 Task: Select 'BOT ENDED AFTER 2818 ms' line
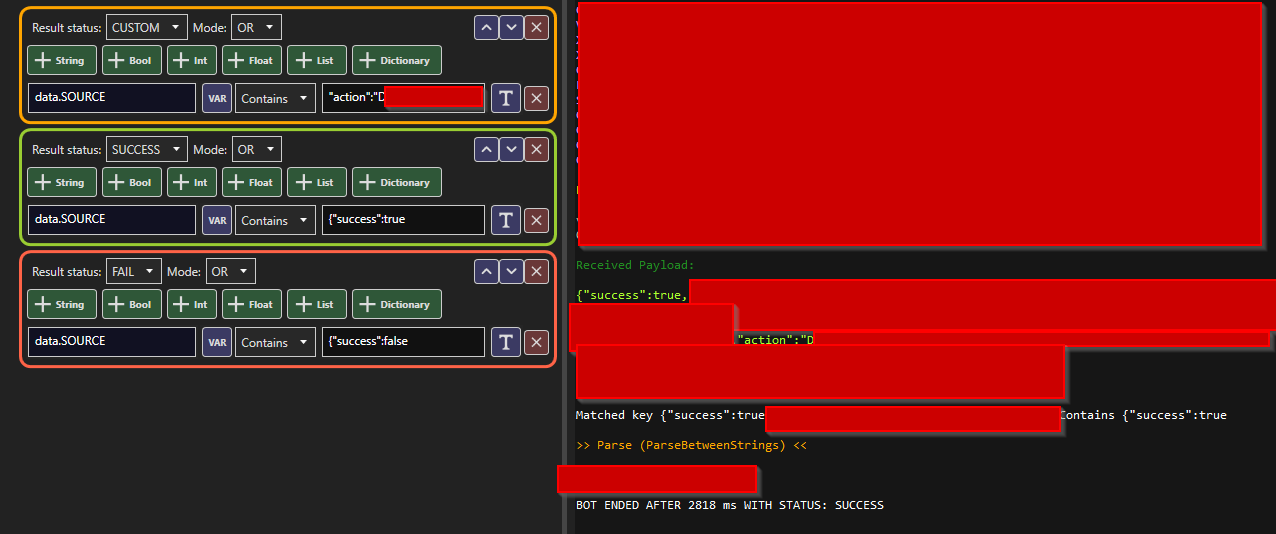(730, 505)
